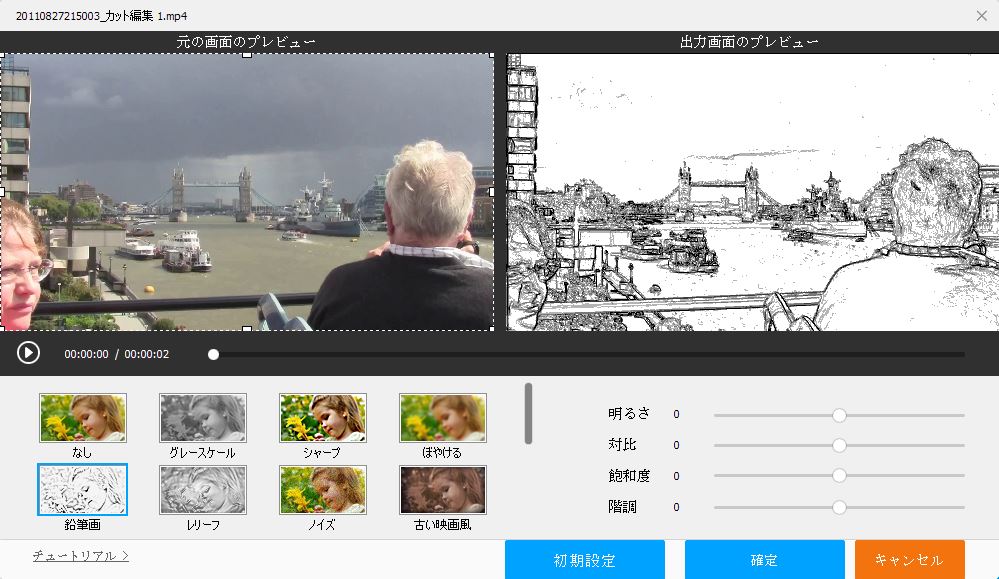
Task: Click the 飽和度 saturation slider handle
Action: (839, 476)
